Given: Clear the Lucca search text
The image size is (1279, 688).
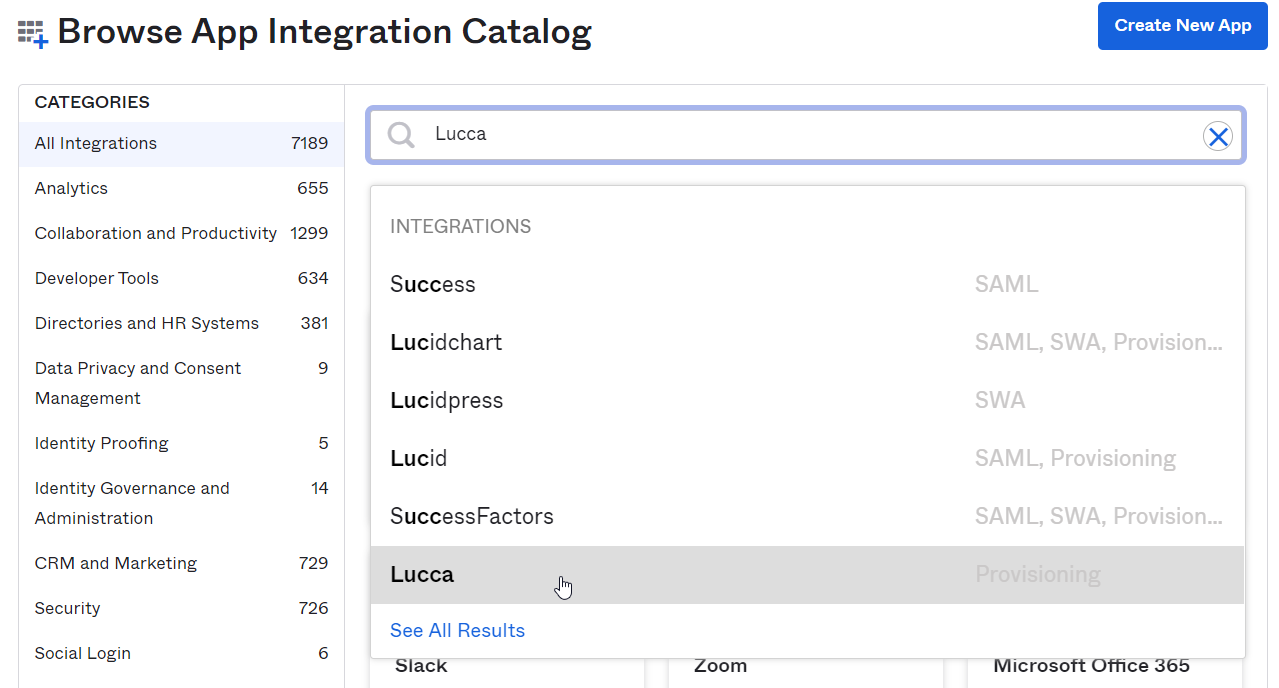Looking at the screenshot, I should tap(1217, 137).
